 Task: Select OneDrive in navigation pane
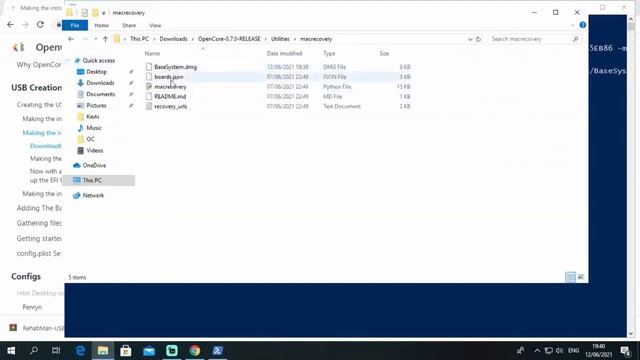[x=94, y=165]
